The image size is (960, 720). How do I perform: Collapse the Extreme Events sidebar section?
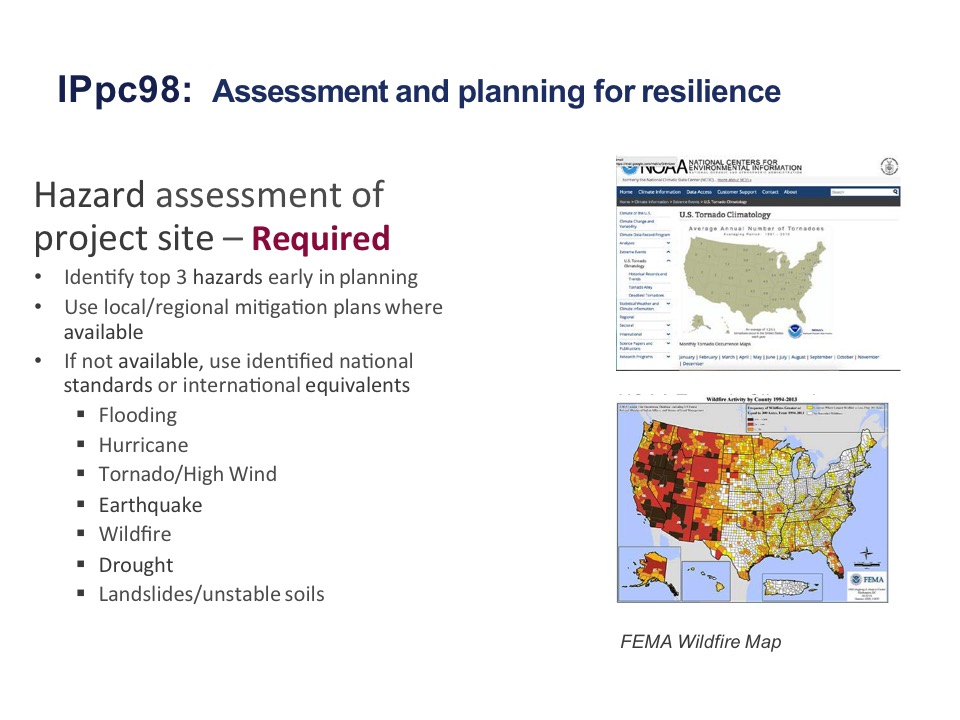(x=668, y=251)
